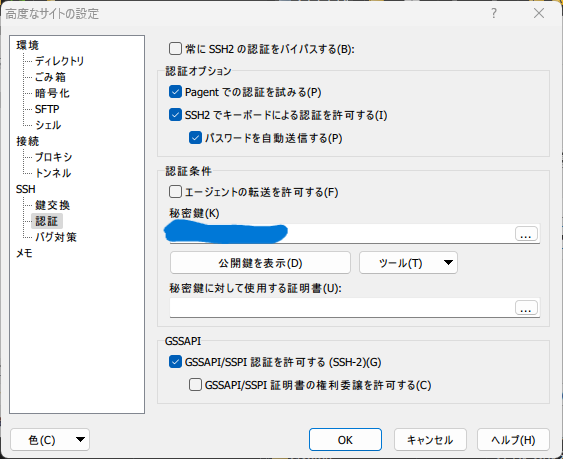
Task: Open ヘルプ button
Action: pyautogui.click(x=513, y=440)
